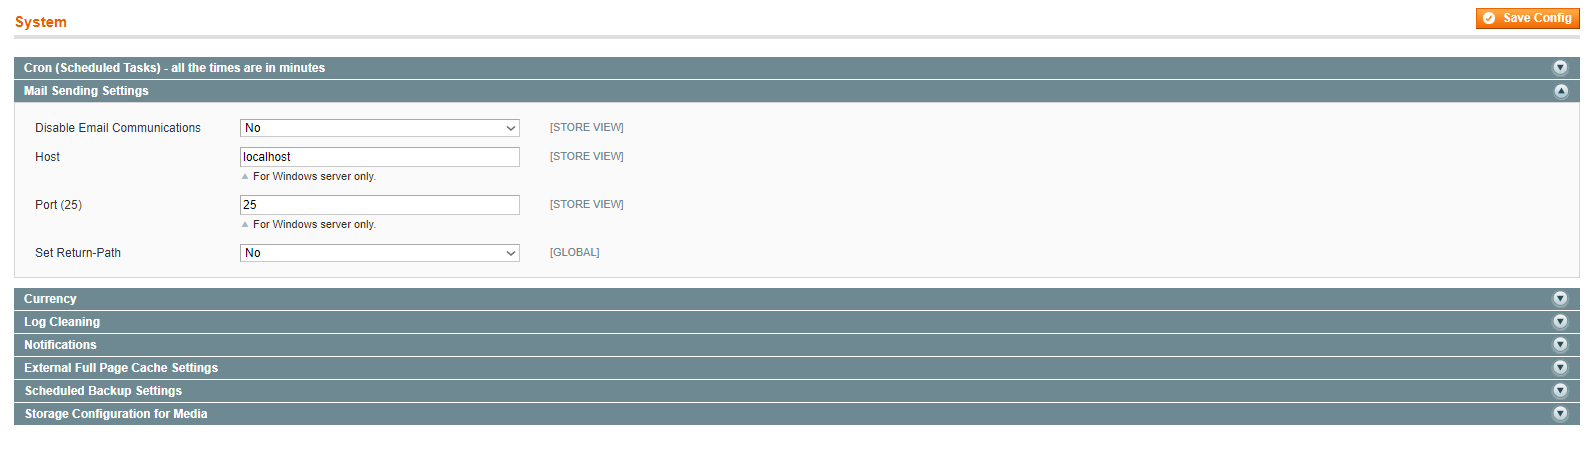The image size is (1590, 449).
Task: Open the Currency section header
Action: pos(797,299)
